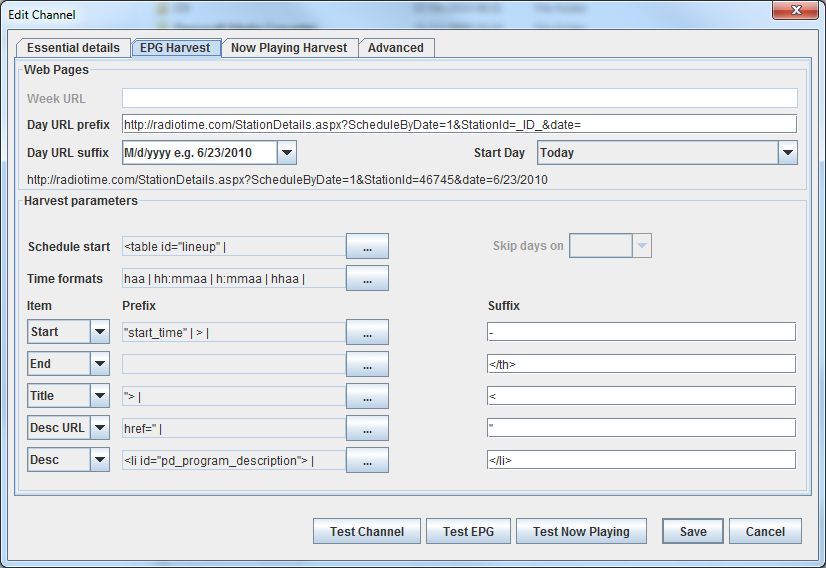Expand the End item type dropdown
The image size is (826, 568).
100,364
